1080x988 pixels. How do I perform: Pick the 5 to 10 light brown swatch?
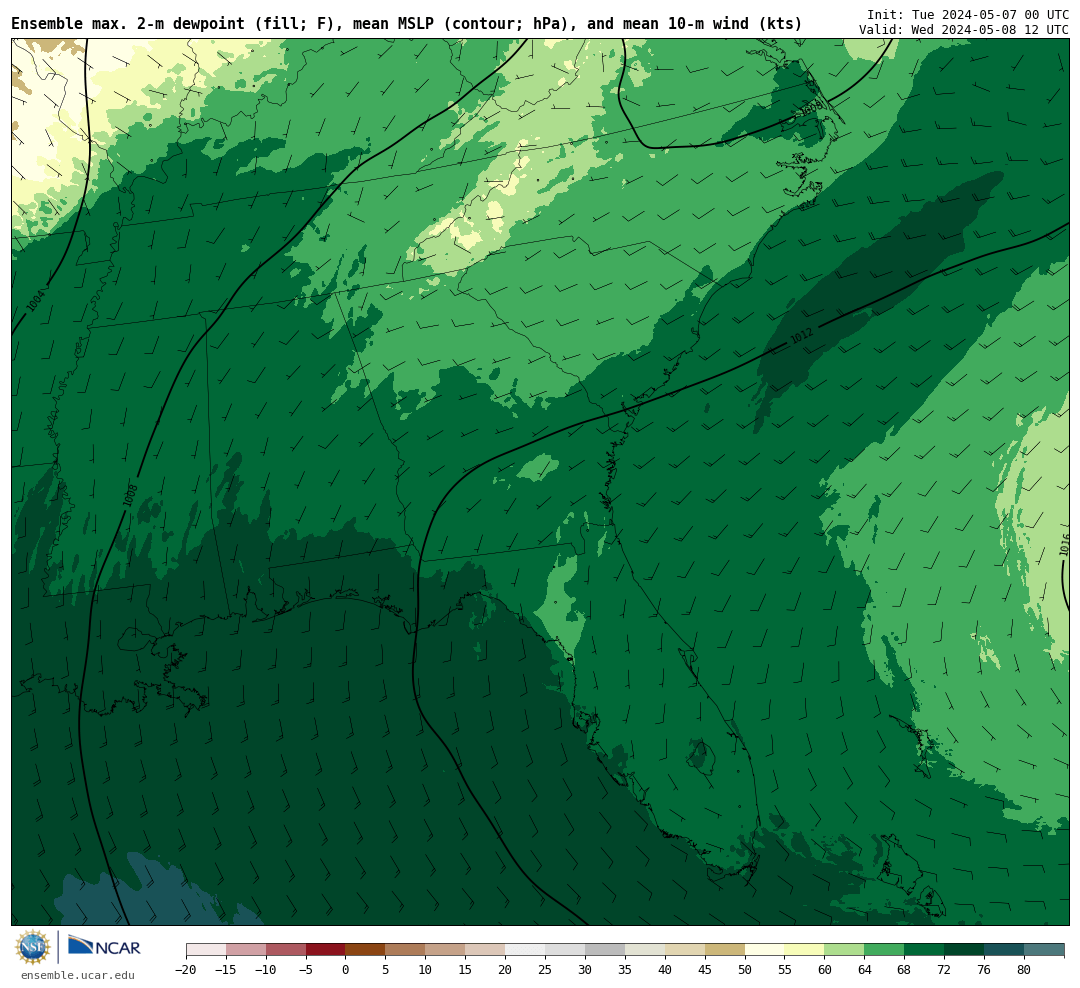click(x=406, y=950)
